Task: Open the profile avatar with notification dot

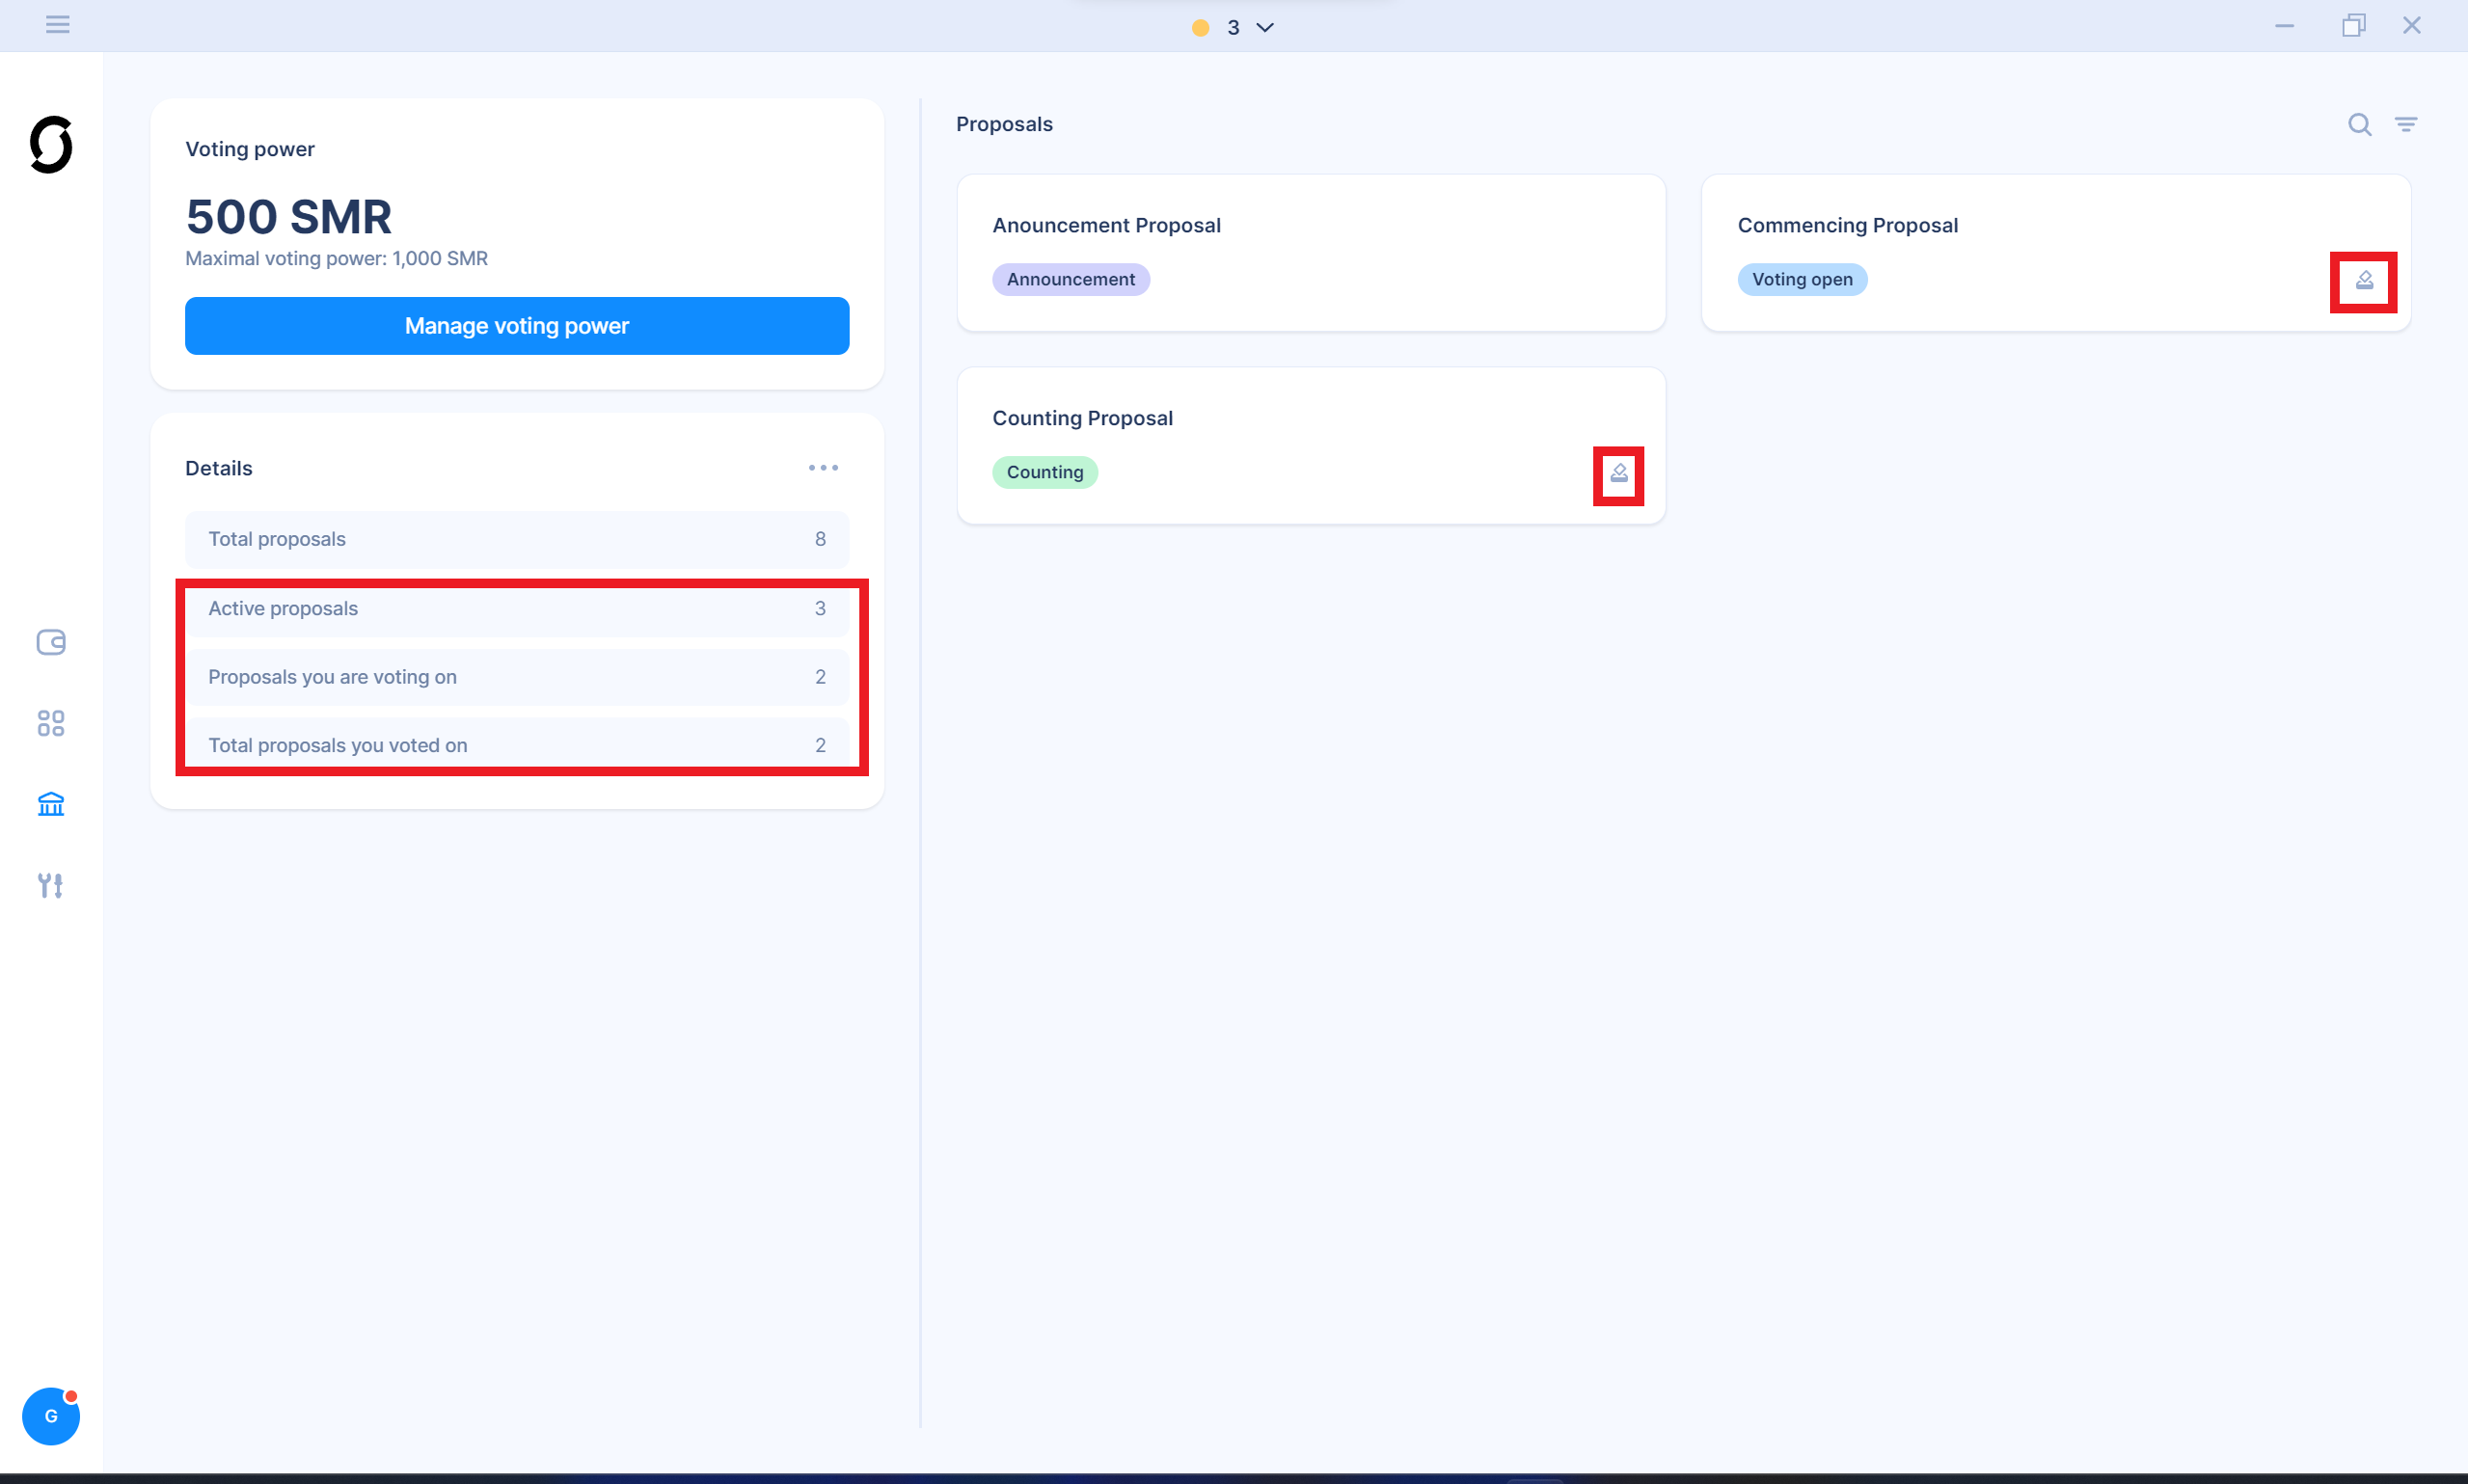Action: pos(51,1416)
